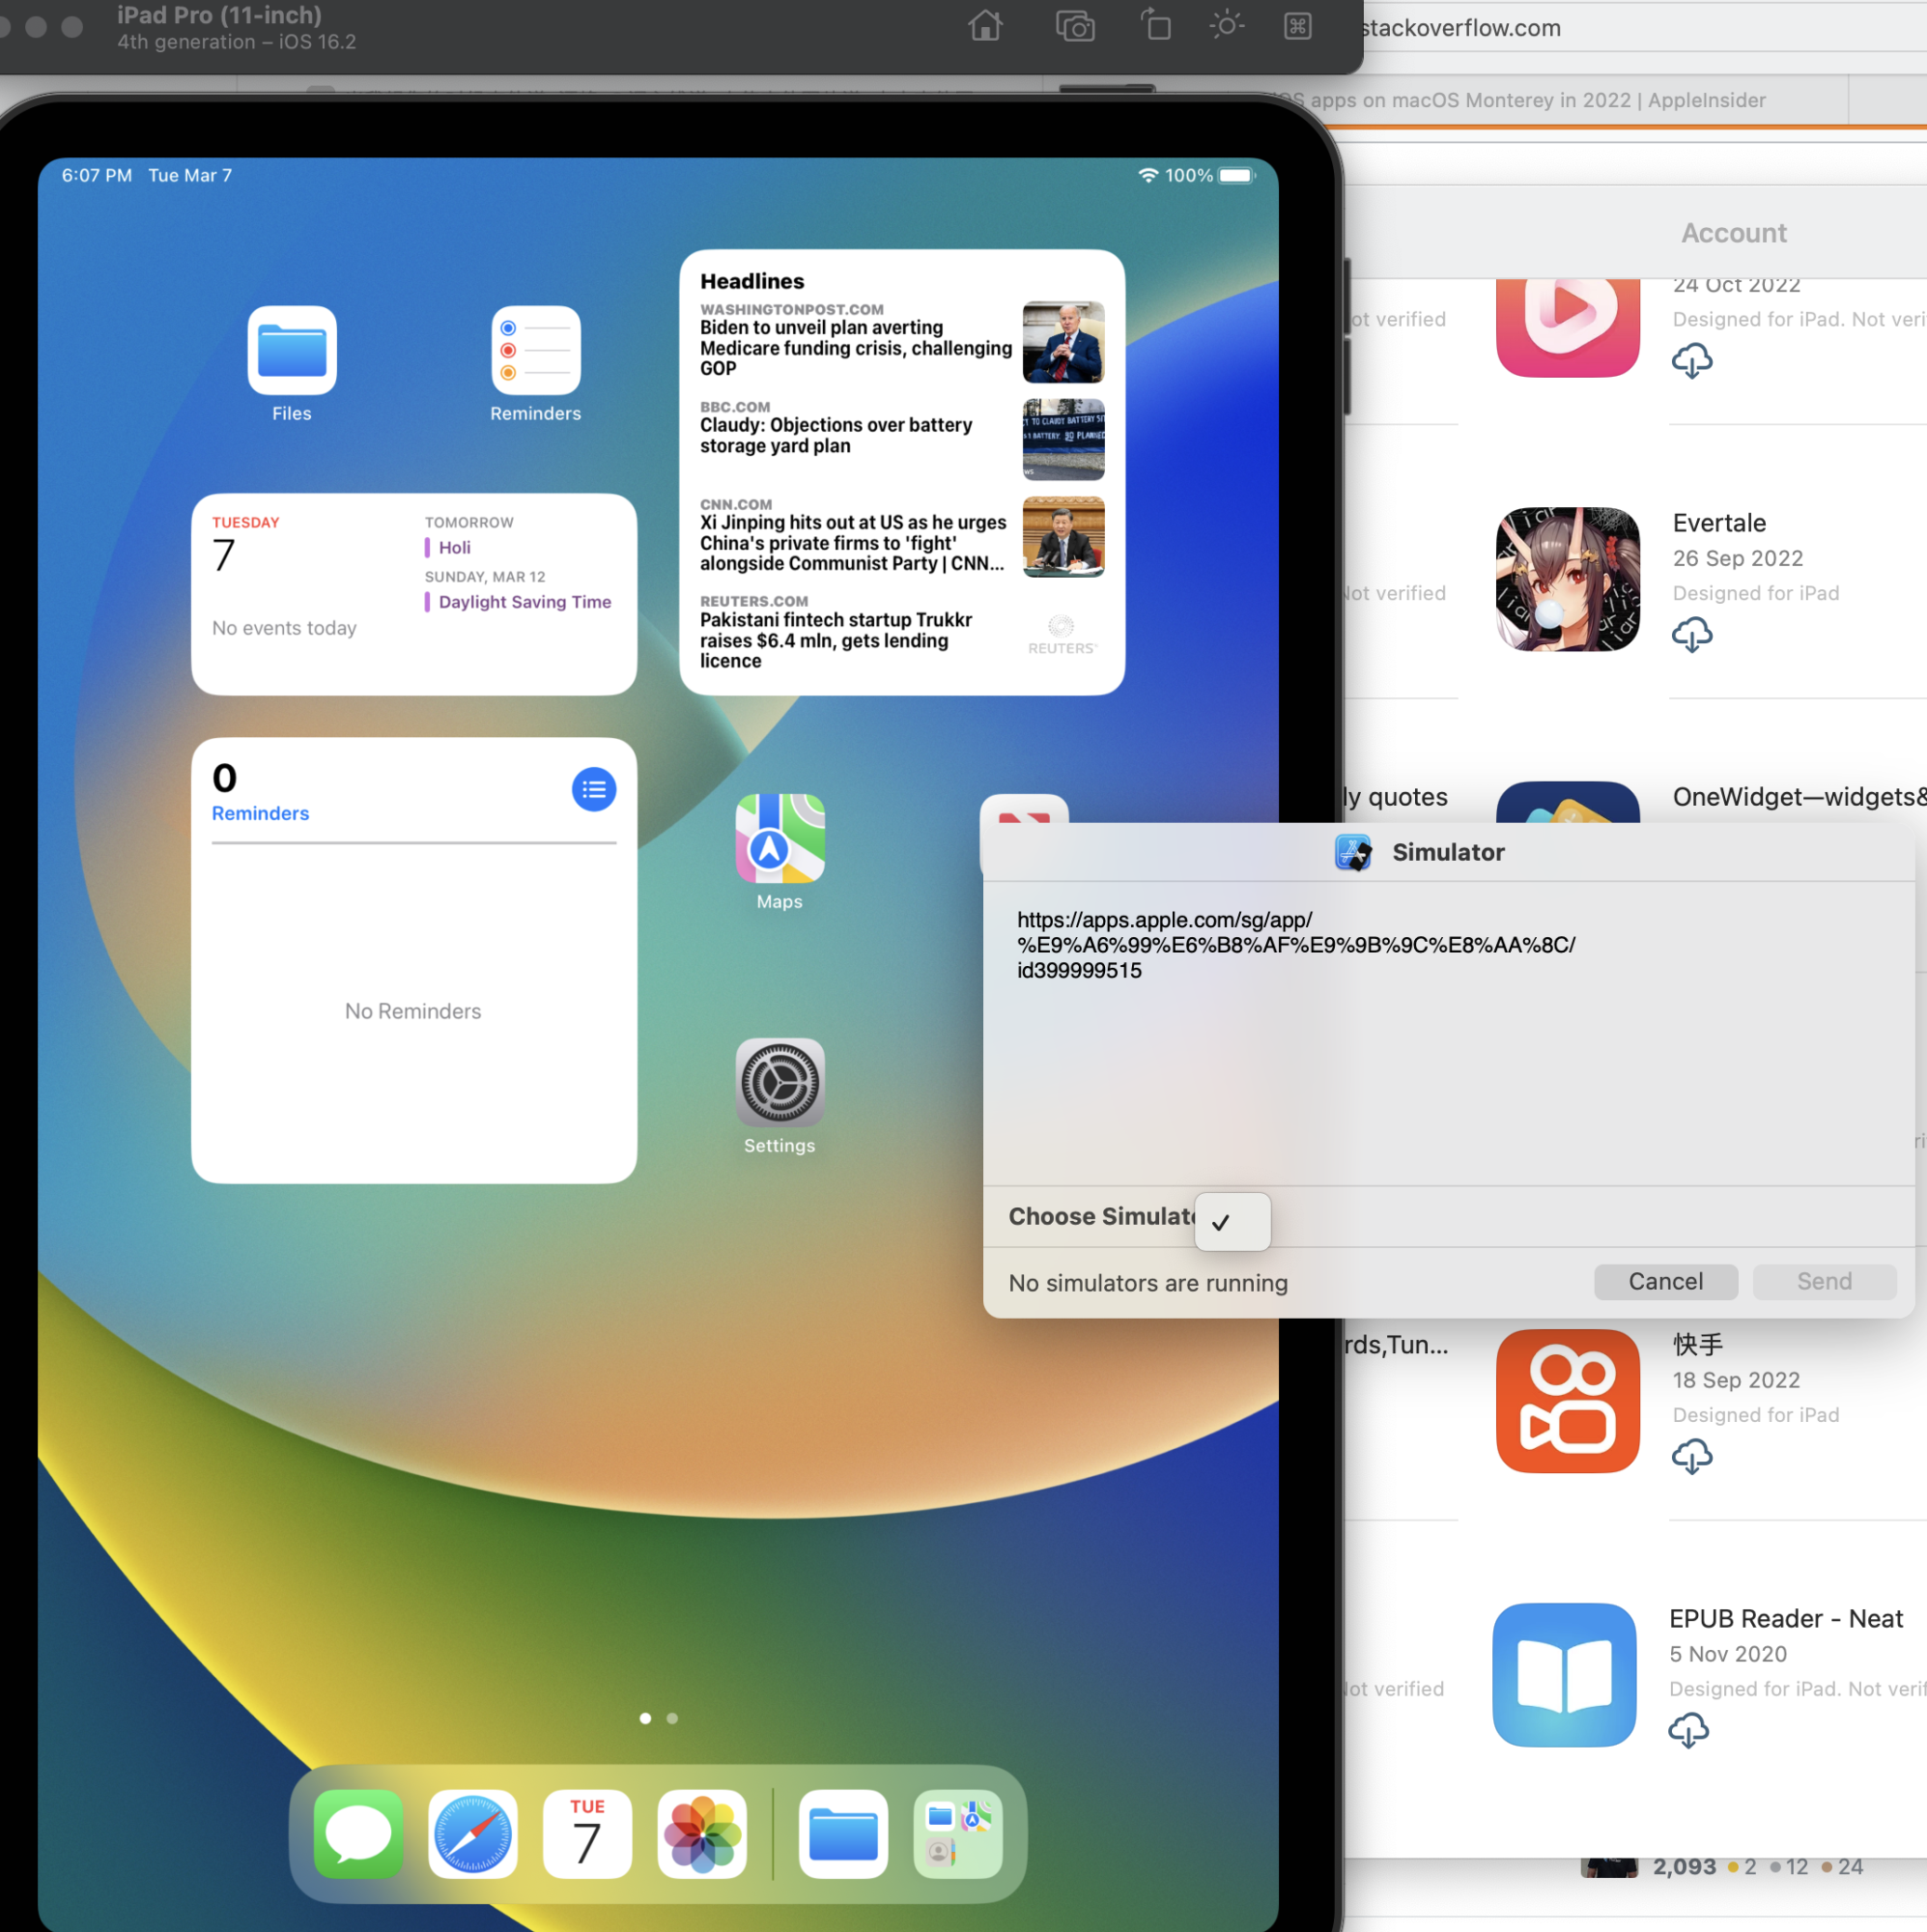This screenshot has height=1932, width=1927.
Task: Rotate the simulated device
Action: 1156,25
